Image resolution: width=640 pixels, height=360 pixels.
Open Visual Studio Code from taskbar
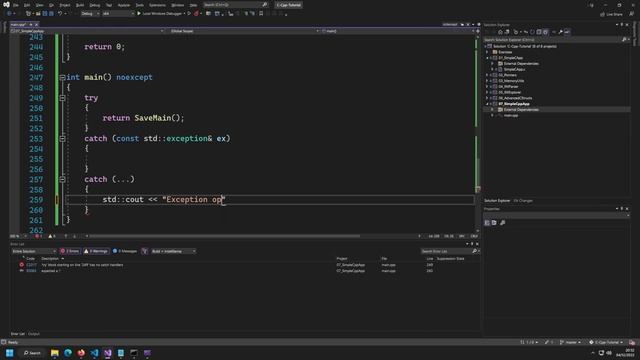coord(94,353)
